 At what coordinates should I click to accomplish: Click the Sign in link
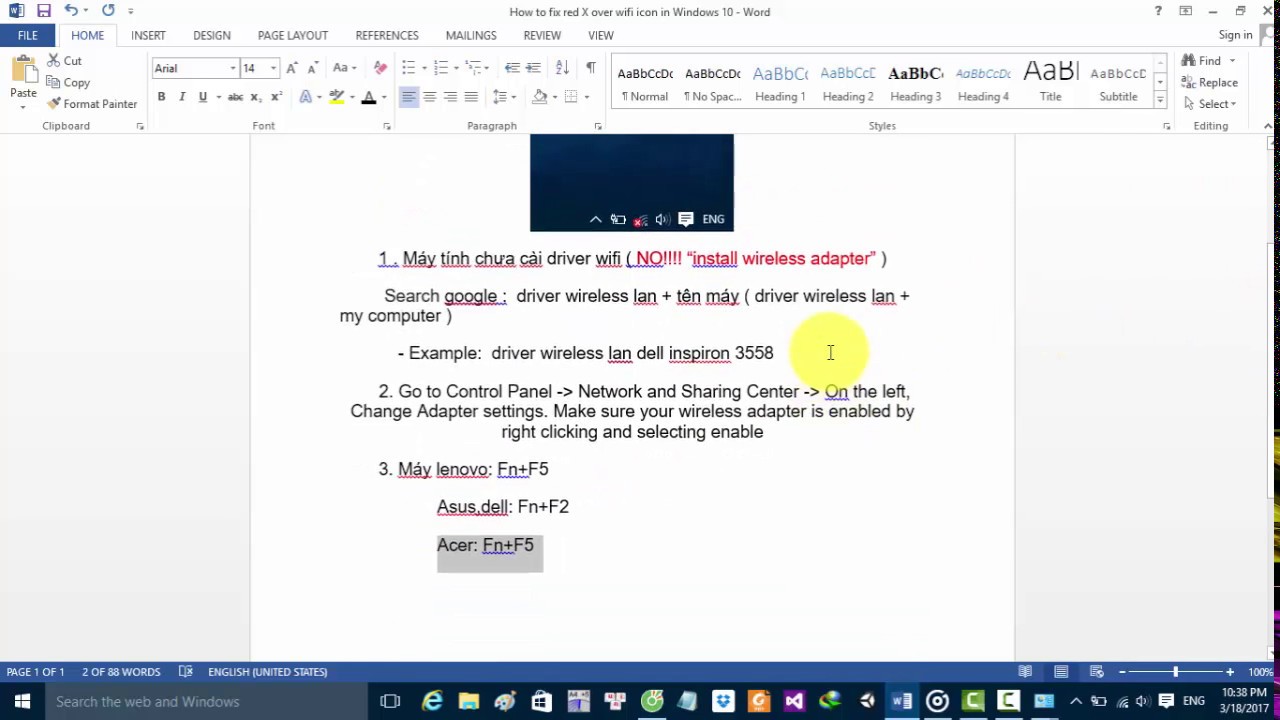tap(1235, 35)
